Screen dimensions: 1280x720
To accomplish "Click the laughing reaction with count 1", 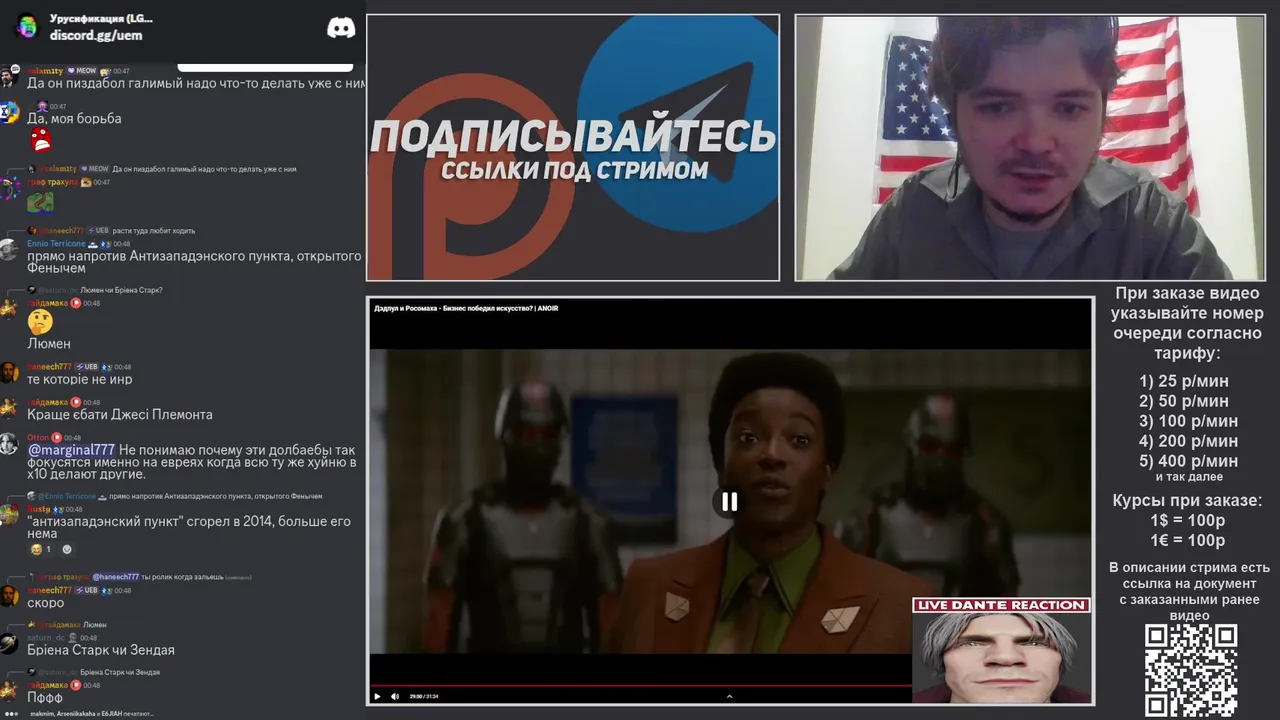I will point(41,549).
